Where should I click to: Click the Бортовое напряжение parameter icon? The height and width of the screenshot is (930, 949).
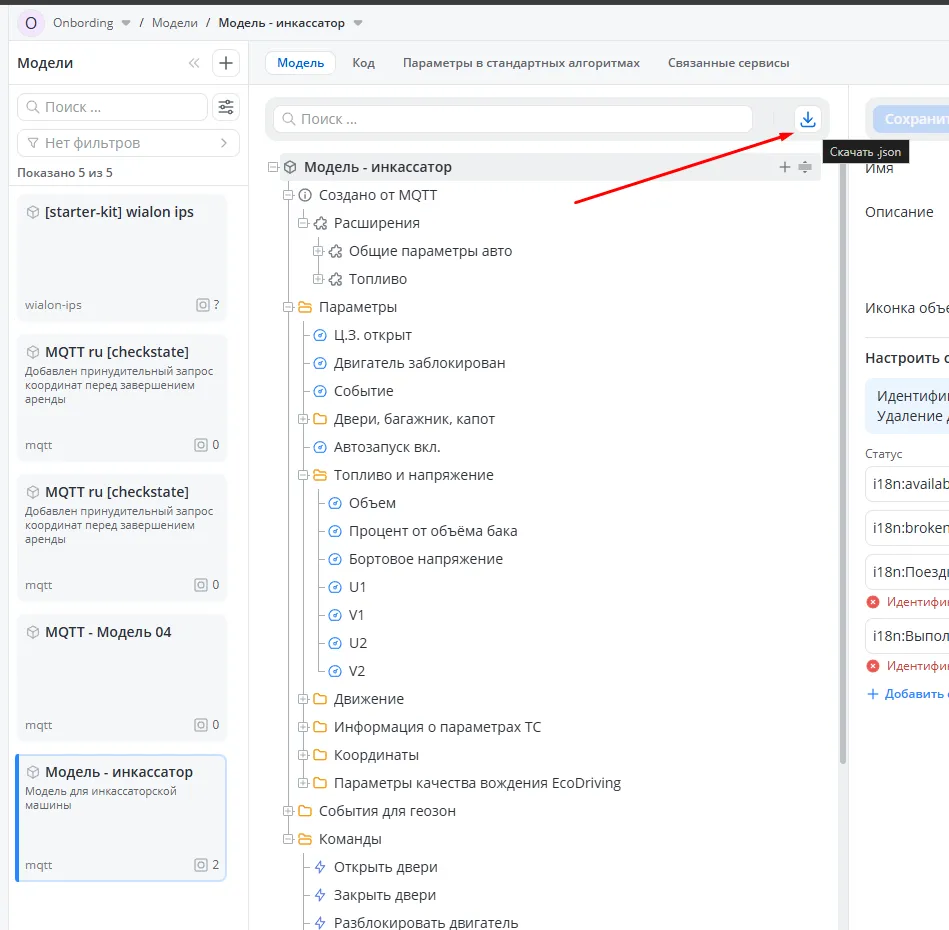point(335,559)
